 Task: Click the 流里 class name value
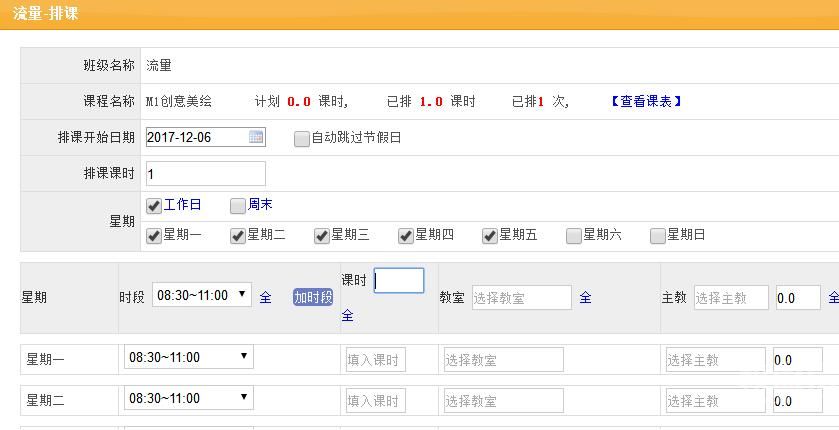tap(159, 66)
